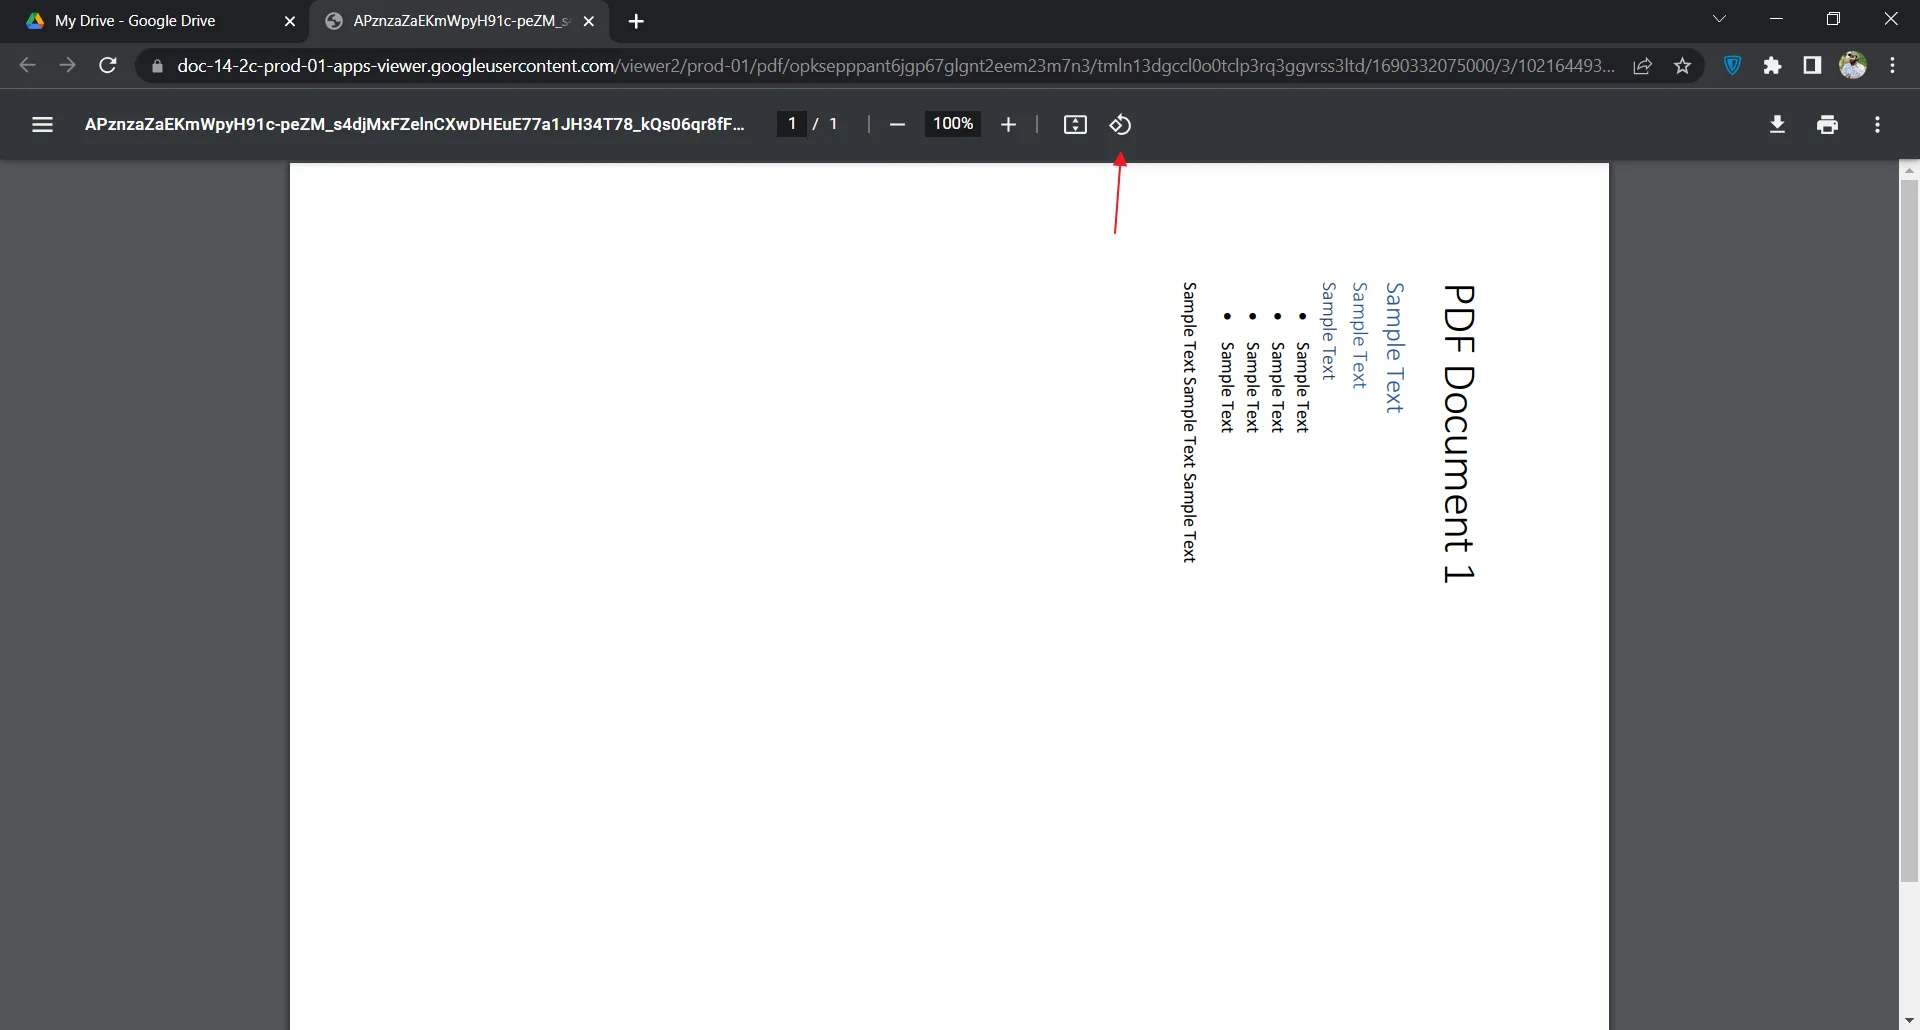
Task: Open a new browser tab
Action: pyautogui.click(x=636, y=21)
